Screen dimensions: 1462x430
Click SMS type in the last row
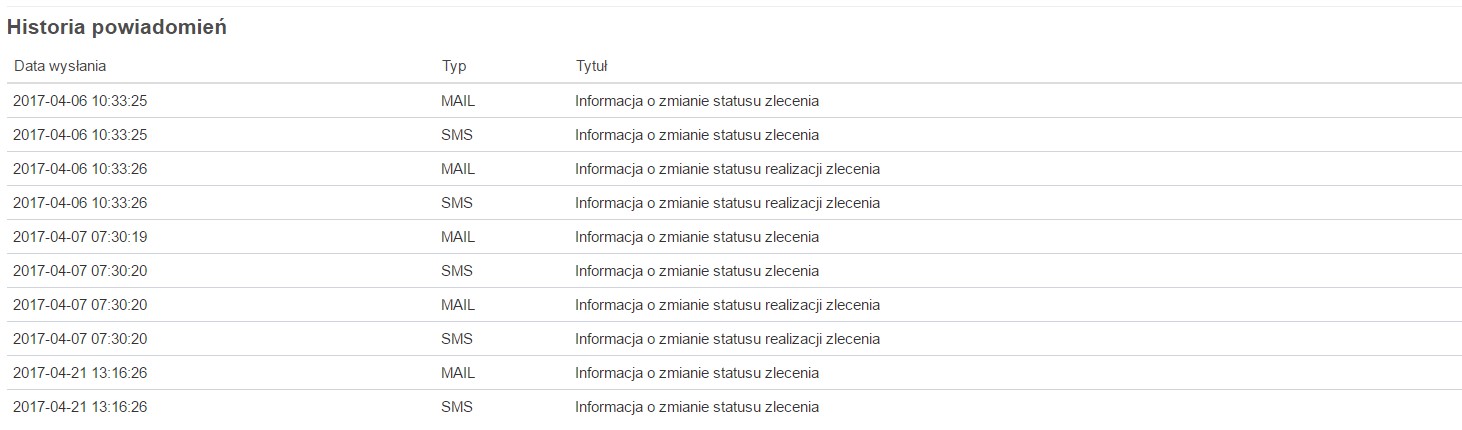pos(456,407)
